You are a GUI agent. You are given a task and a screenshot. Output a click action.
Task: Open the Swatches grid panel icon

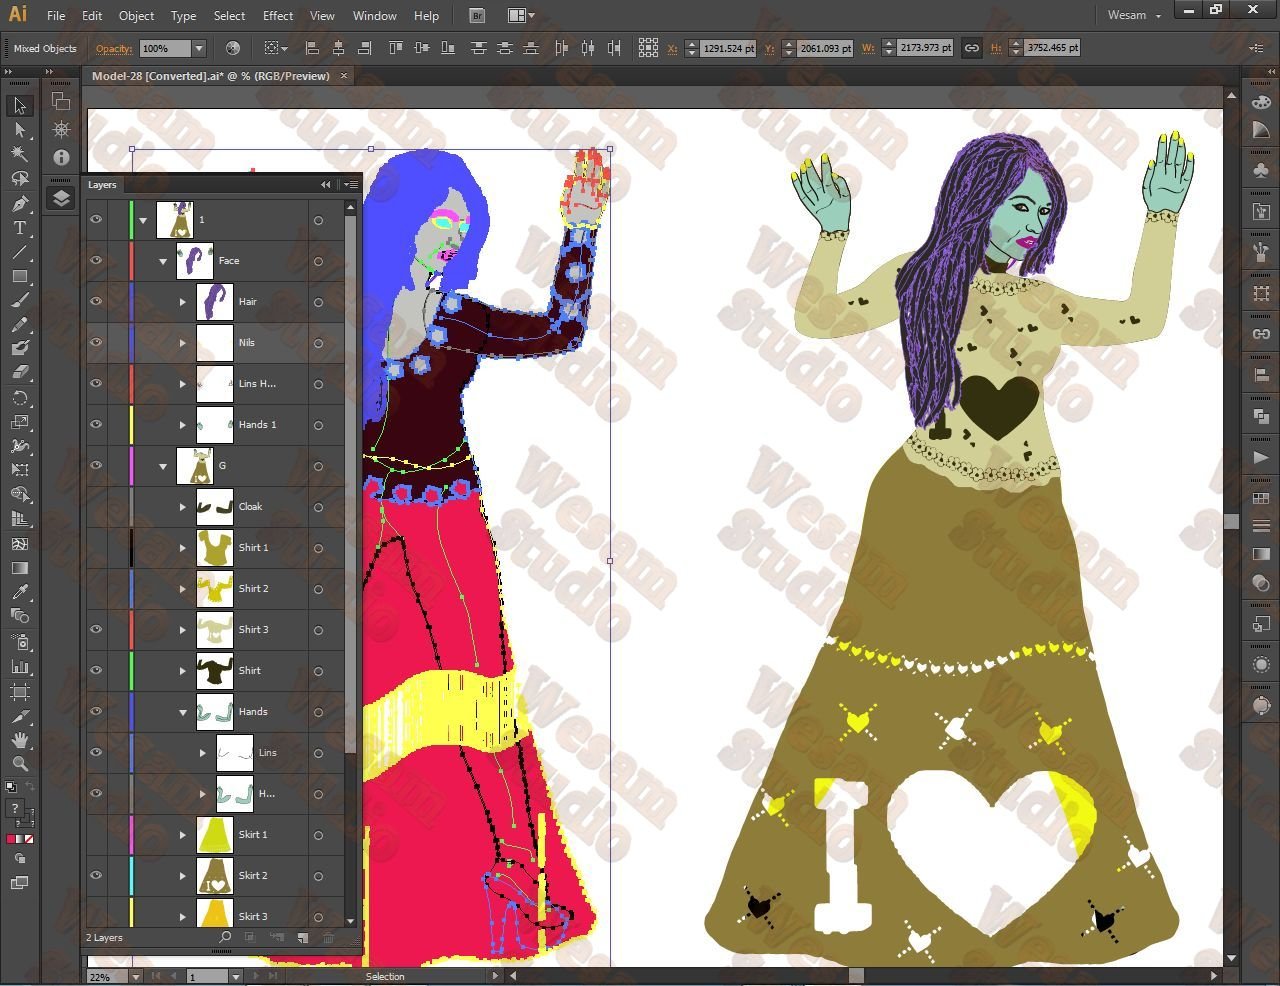[x=1261, y=498]
